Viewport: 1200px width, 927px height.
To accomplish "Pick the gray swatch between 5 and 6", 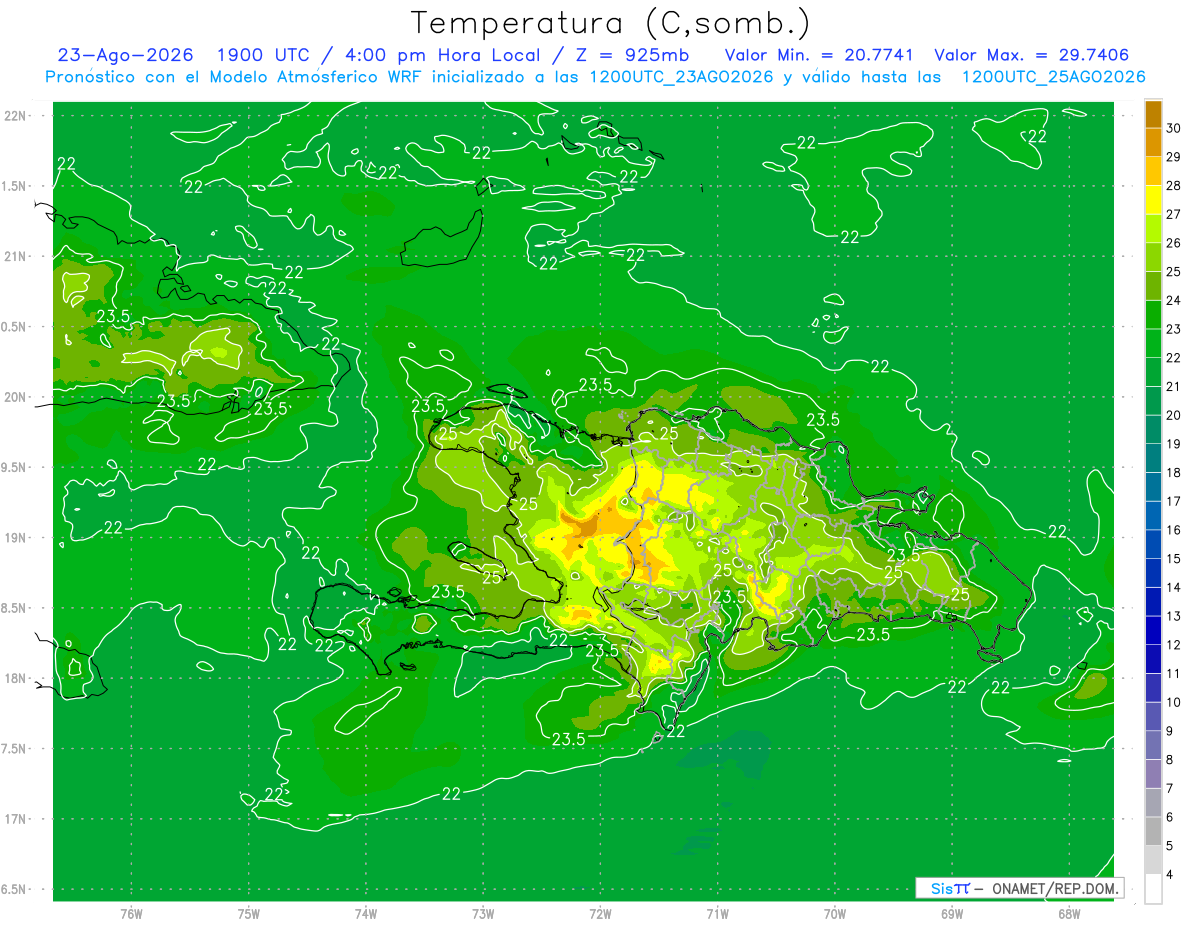I will [x=1153, y=831].
